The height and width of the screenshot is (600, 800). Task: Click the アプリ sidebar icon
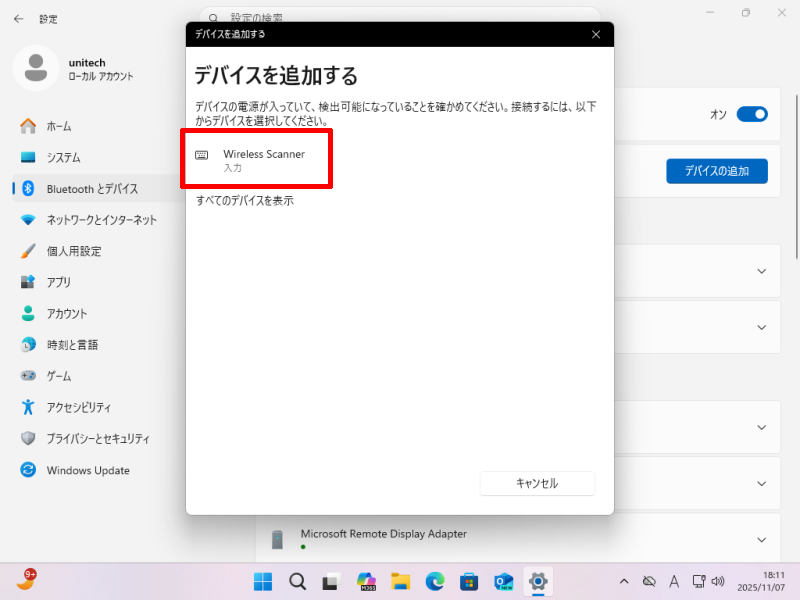28,282
